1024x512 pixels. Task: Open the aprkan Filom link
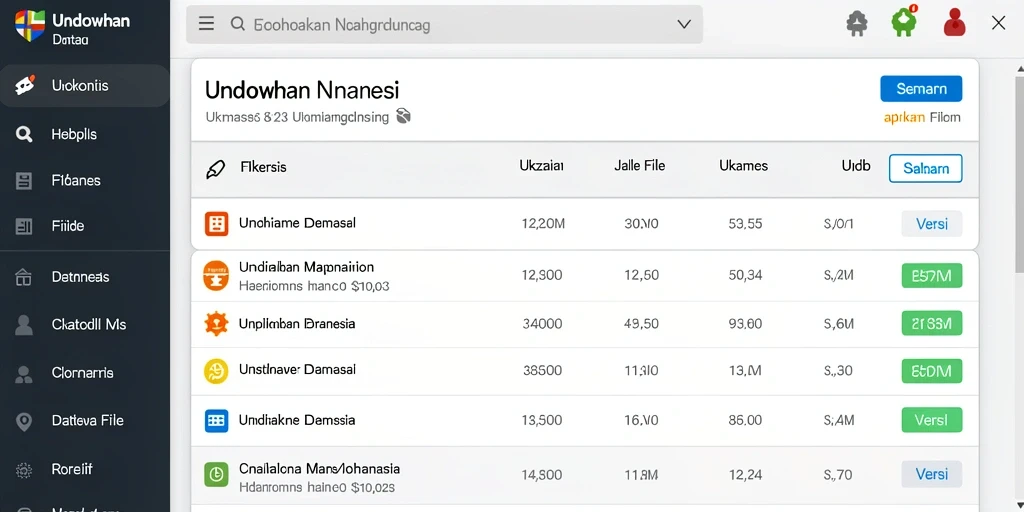(921, 118)
